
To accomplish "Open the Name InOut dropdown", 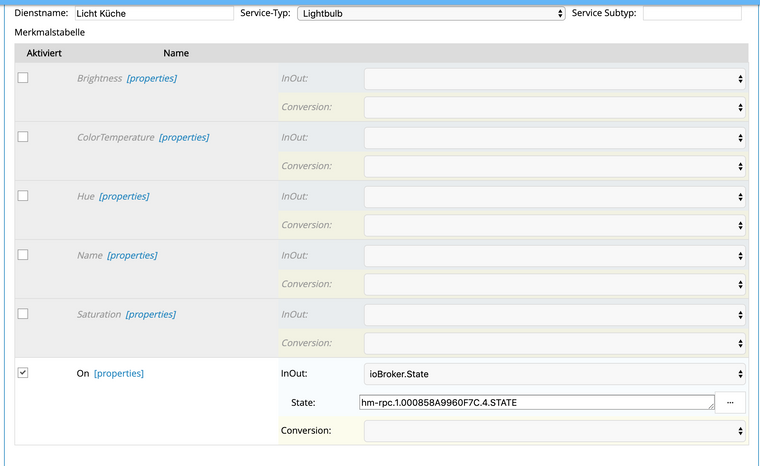I will (x=555, y=256).
